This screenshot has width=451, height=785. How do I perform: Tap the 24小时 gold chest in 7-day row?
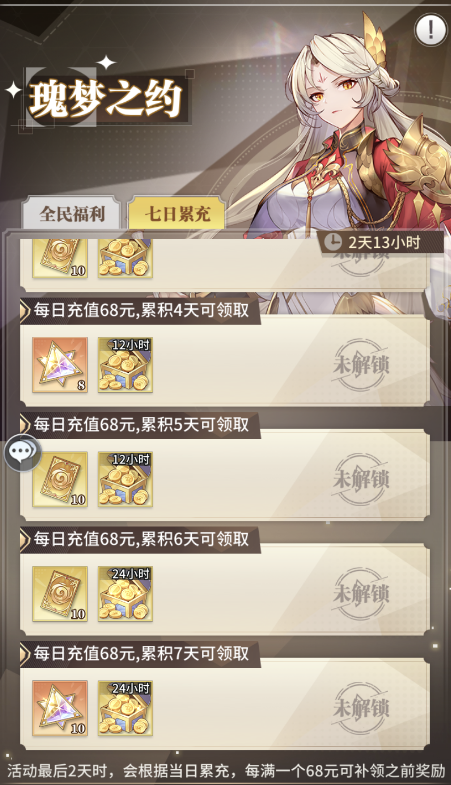(125, 708)
